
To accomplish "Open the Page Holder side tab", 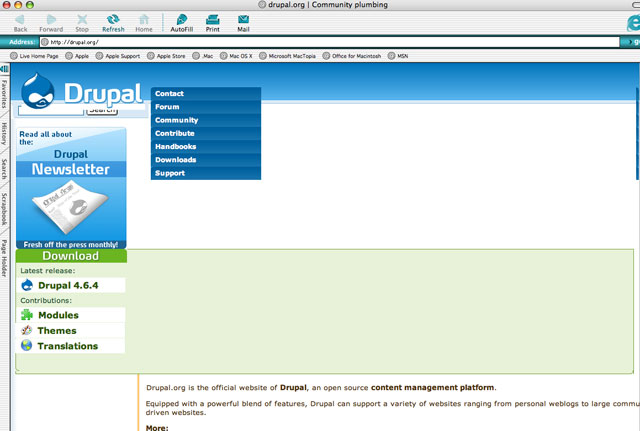I will pyautogui.click(x=4, y=258).
